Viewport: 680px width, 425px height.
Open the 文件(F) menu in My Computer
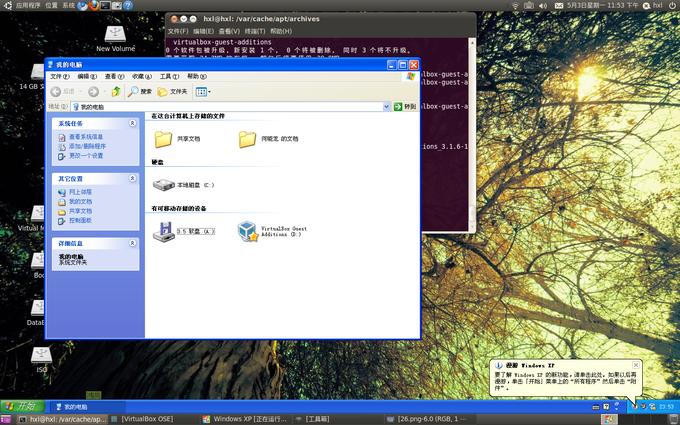click(59, 76)
